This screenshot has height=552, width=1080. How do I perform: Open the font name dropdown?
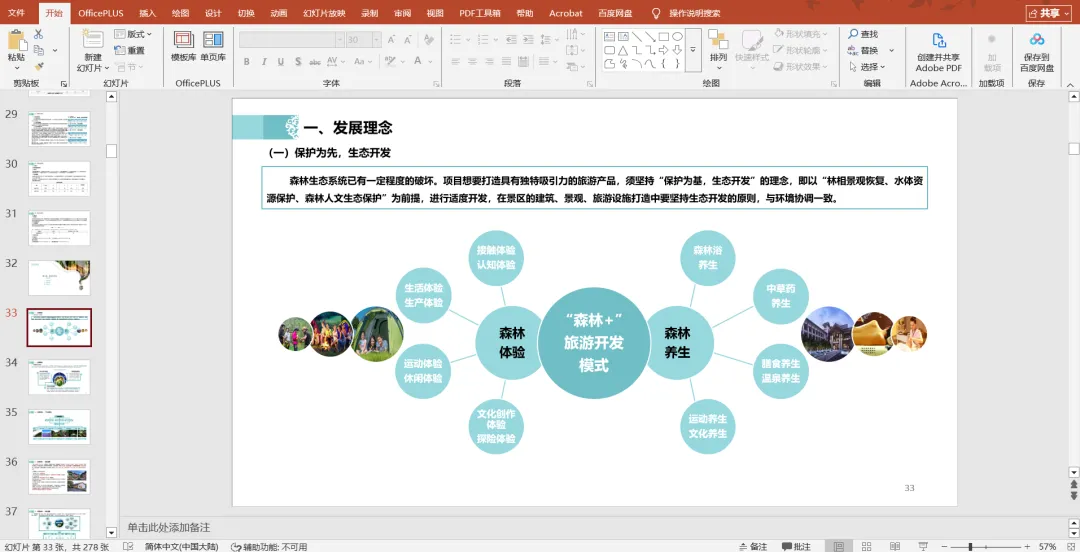point(340,40)
